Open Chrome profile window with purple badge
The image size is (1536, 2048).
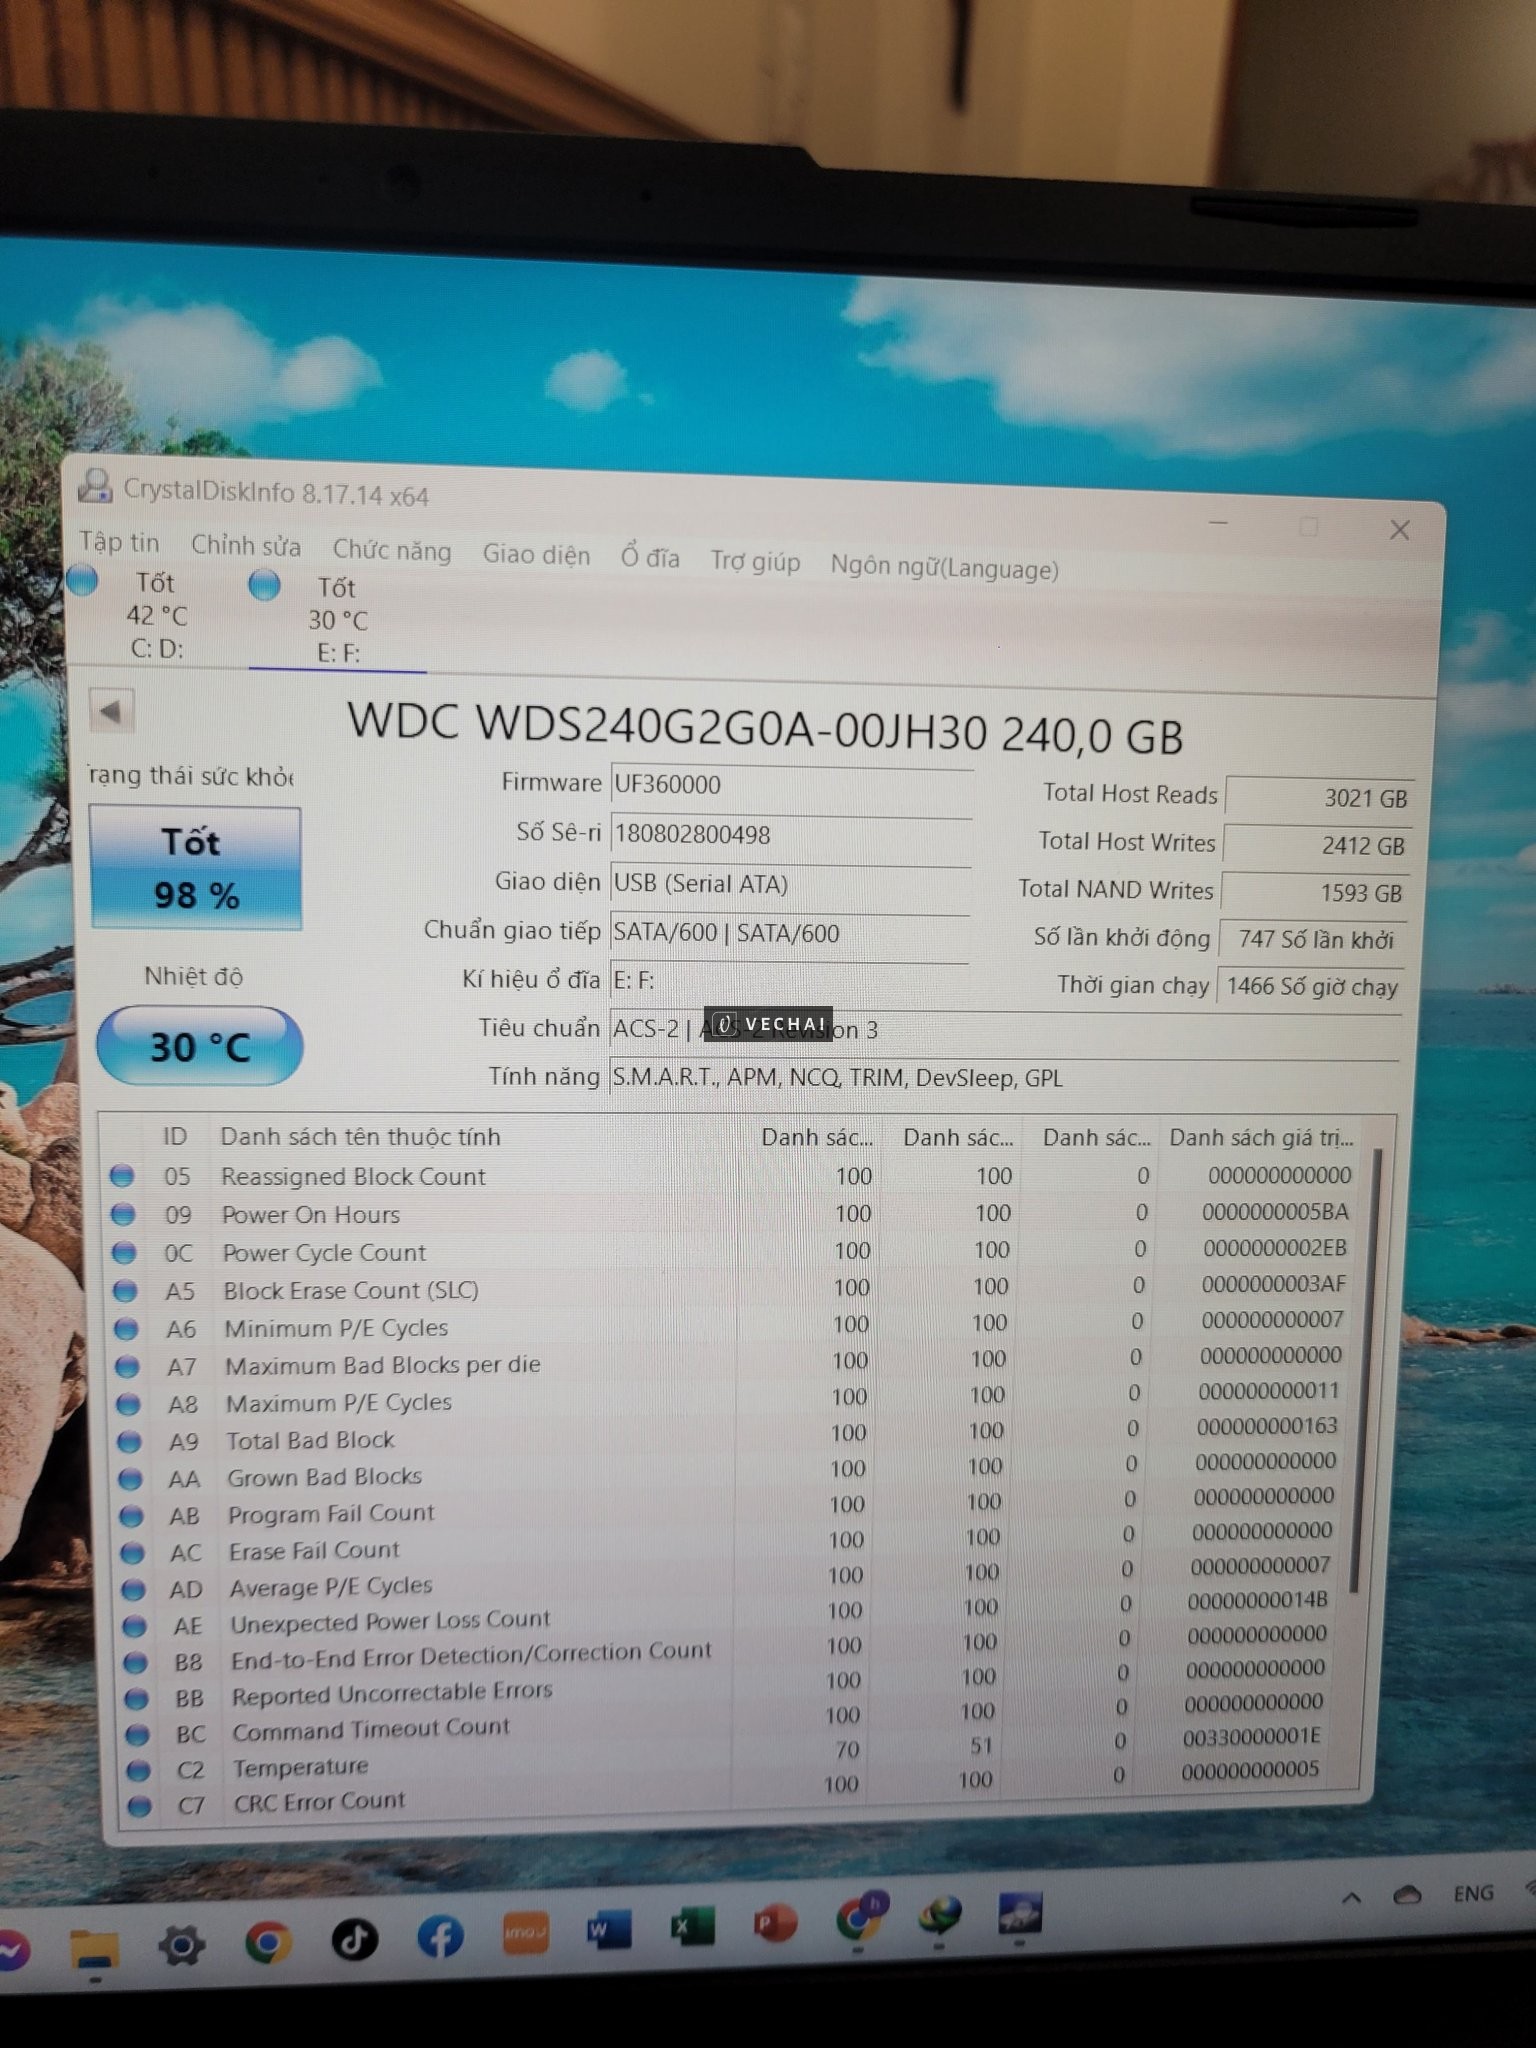point(860,1916)
